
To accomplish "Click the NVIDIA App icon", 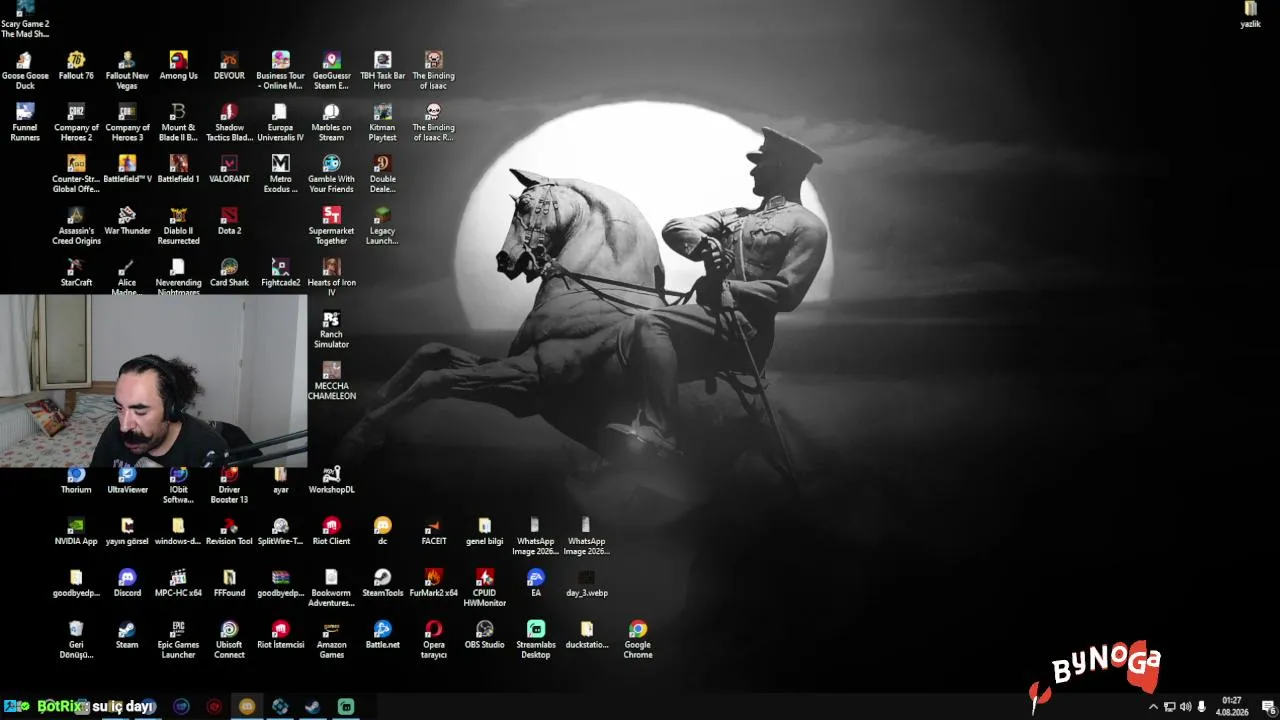I will tap(76, 532).
